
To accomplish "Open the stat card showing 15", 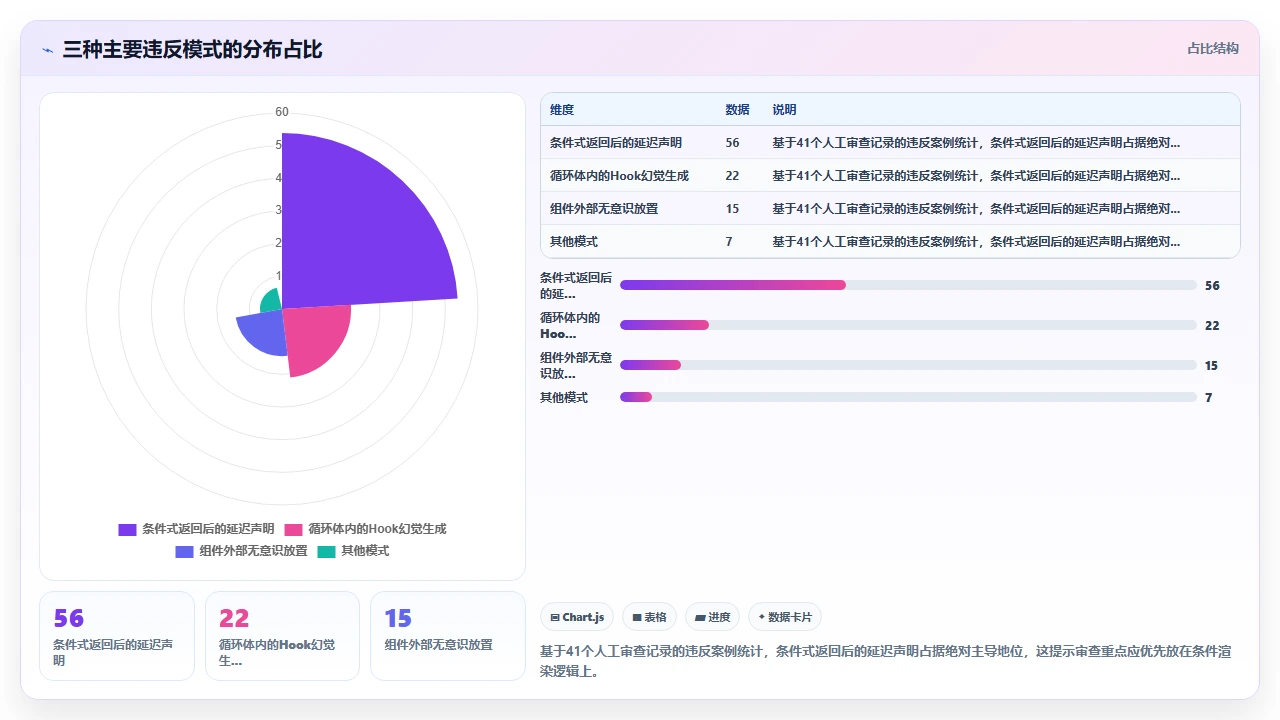I will (x=448, y=636).
